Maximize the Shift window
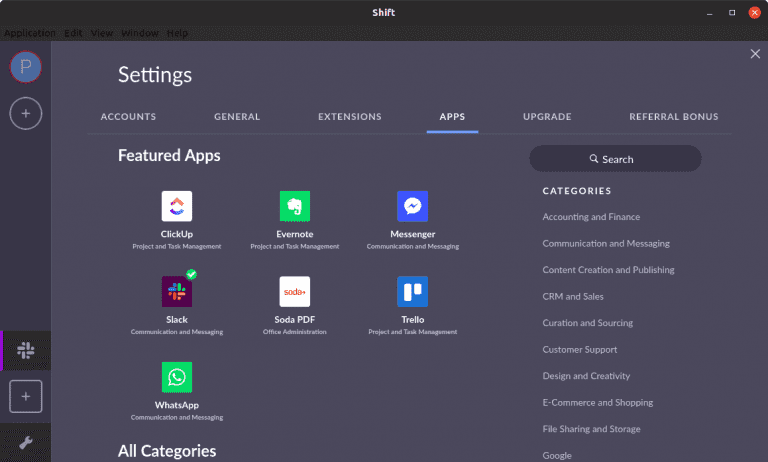 [x=732, y=13]
